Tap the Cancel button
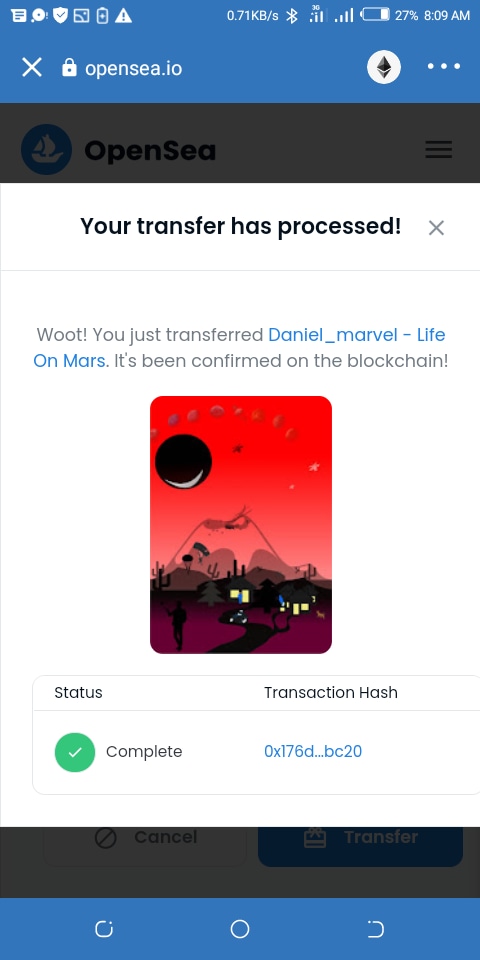480x960 pixels. 144,838
